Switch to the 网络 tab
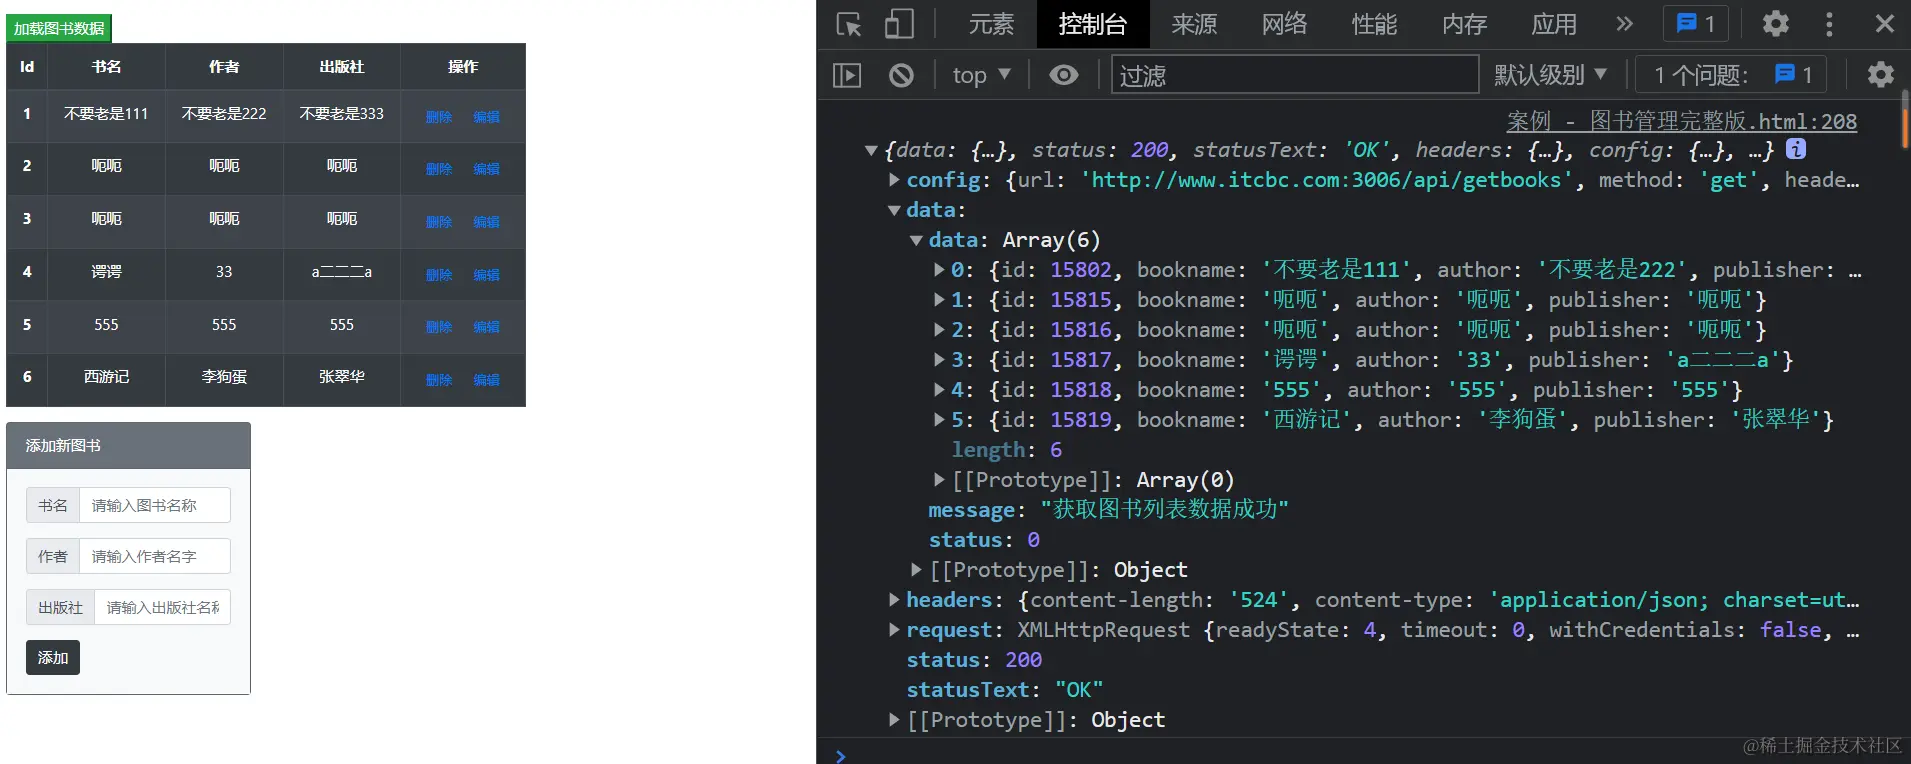This screenshot has height=764, width=1911. (x=1284, y=24)
